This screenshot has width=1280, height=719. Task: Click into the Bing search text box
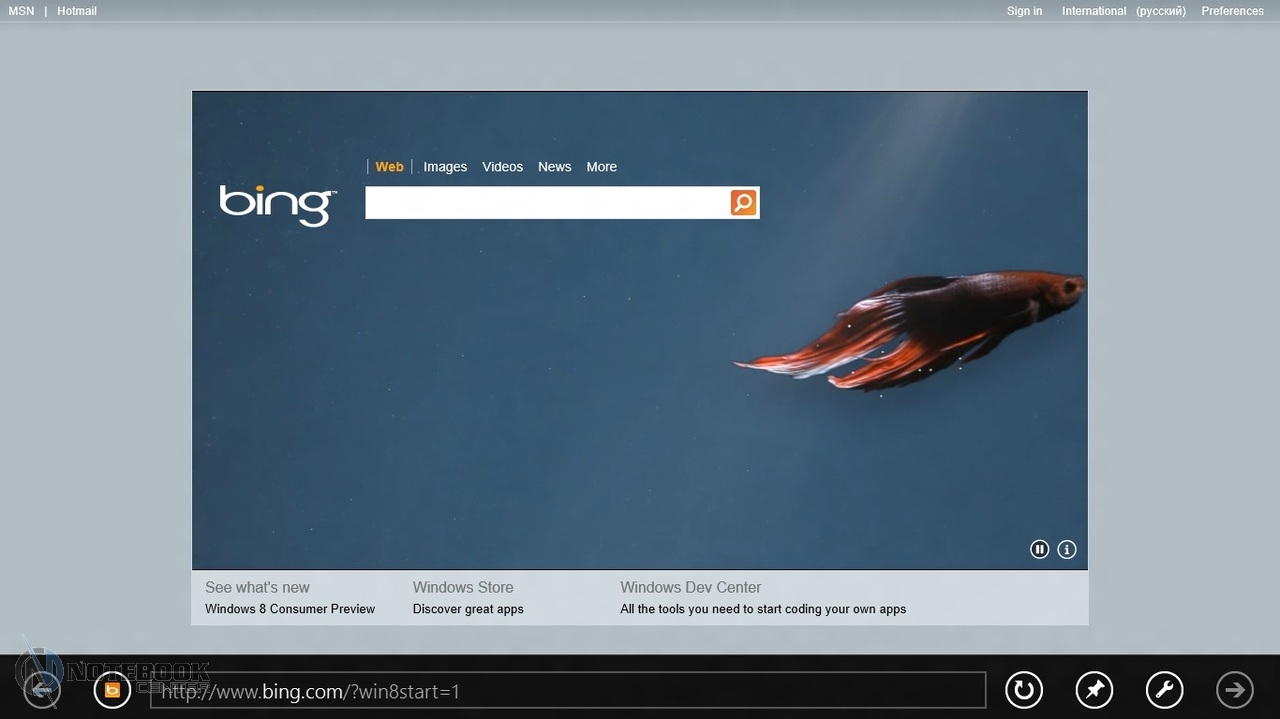(x=547, y=203)
